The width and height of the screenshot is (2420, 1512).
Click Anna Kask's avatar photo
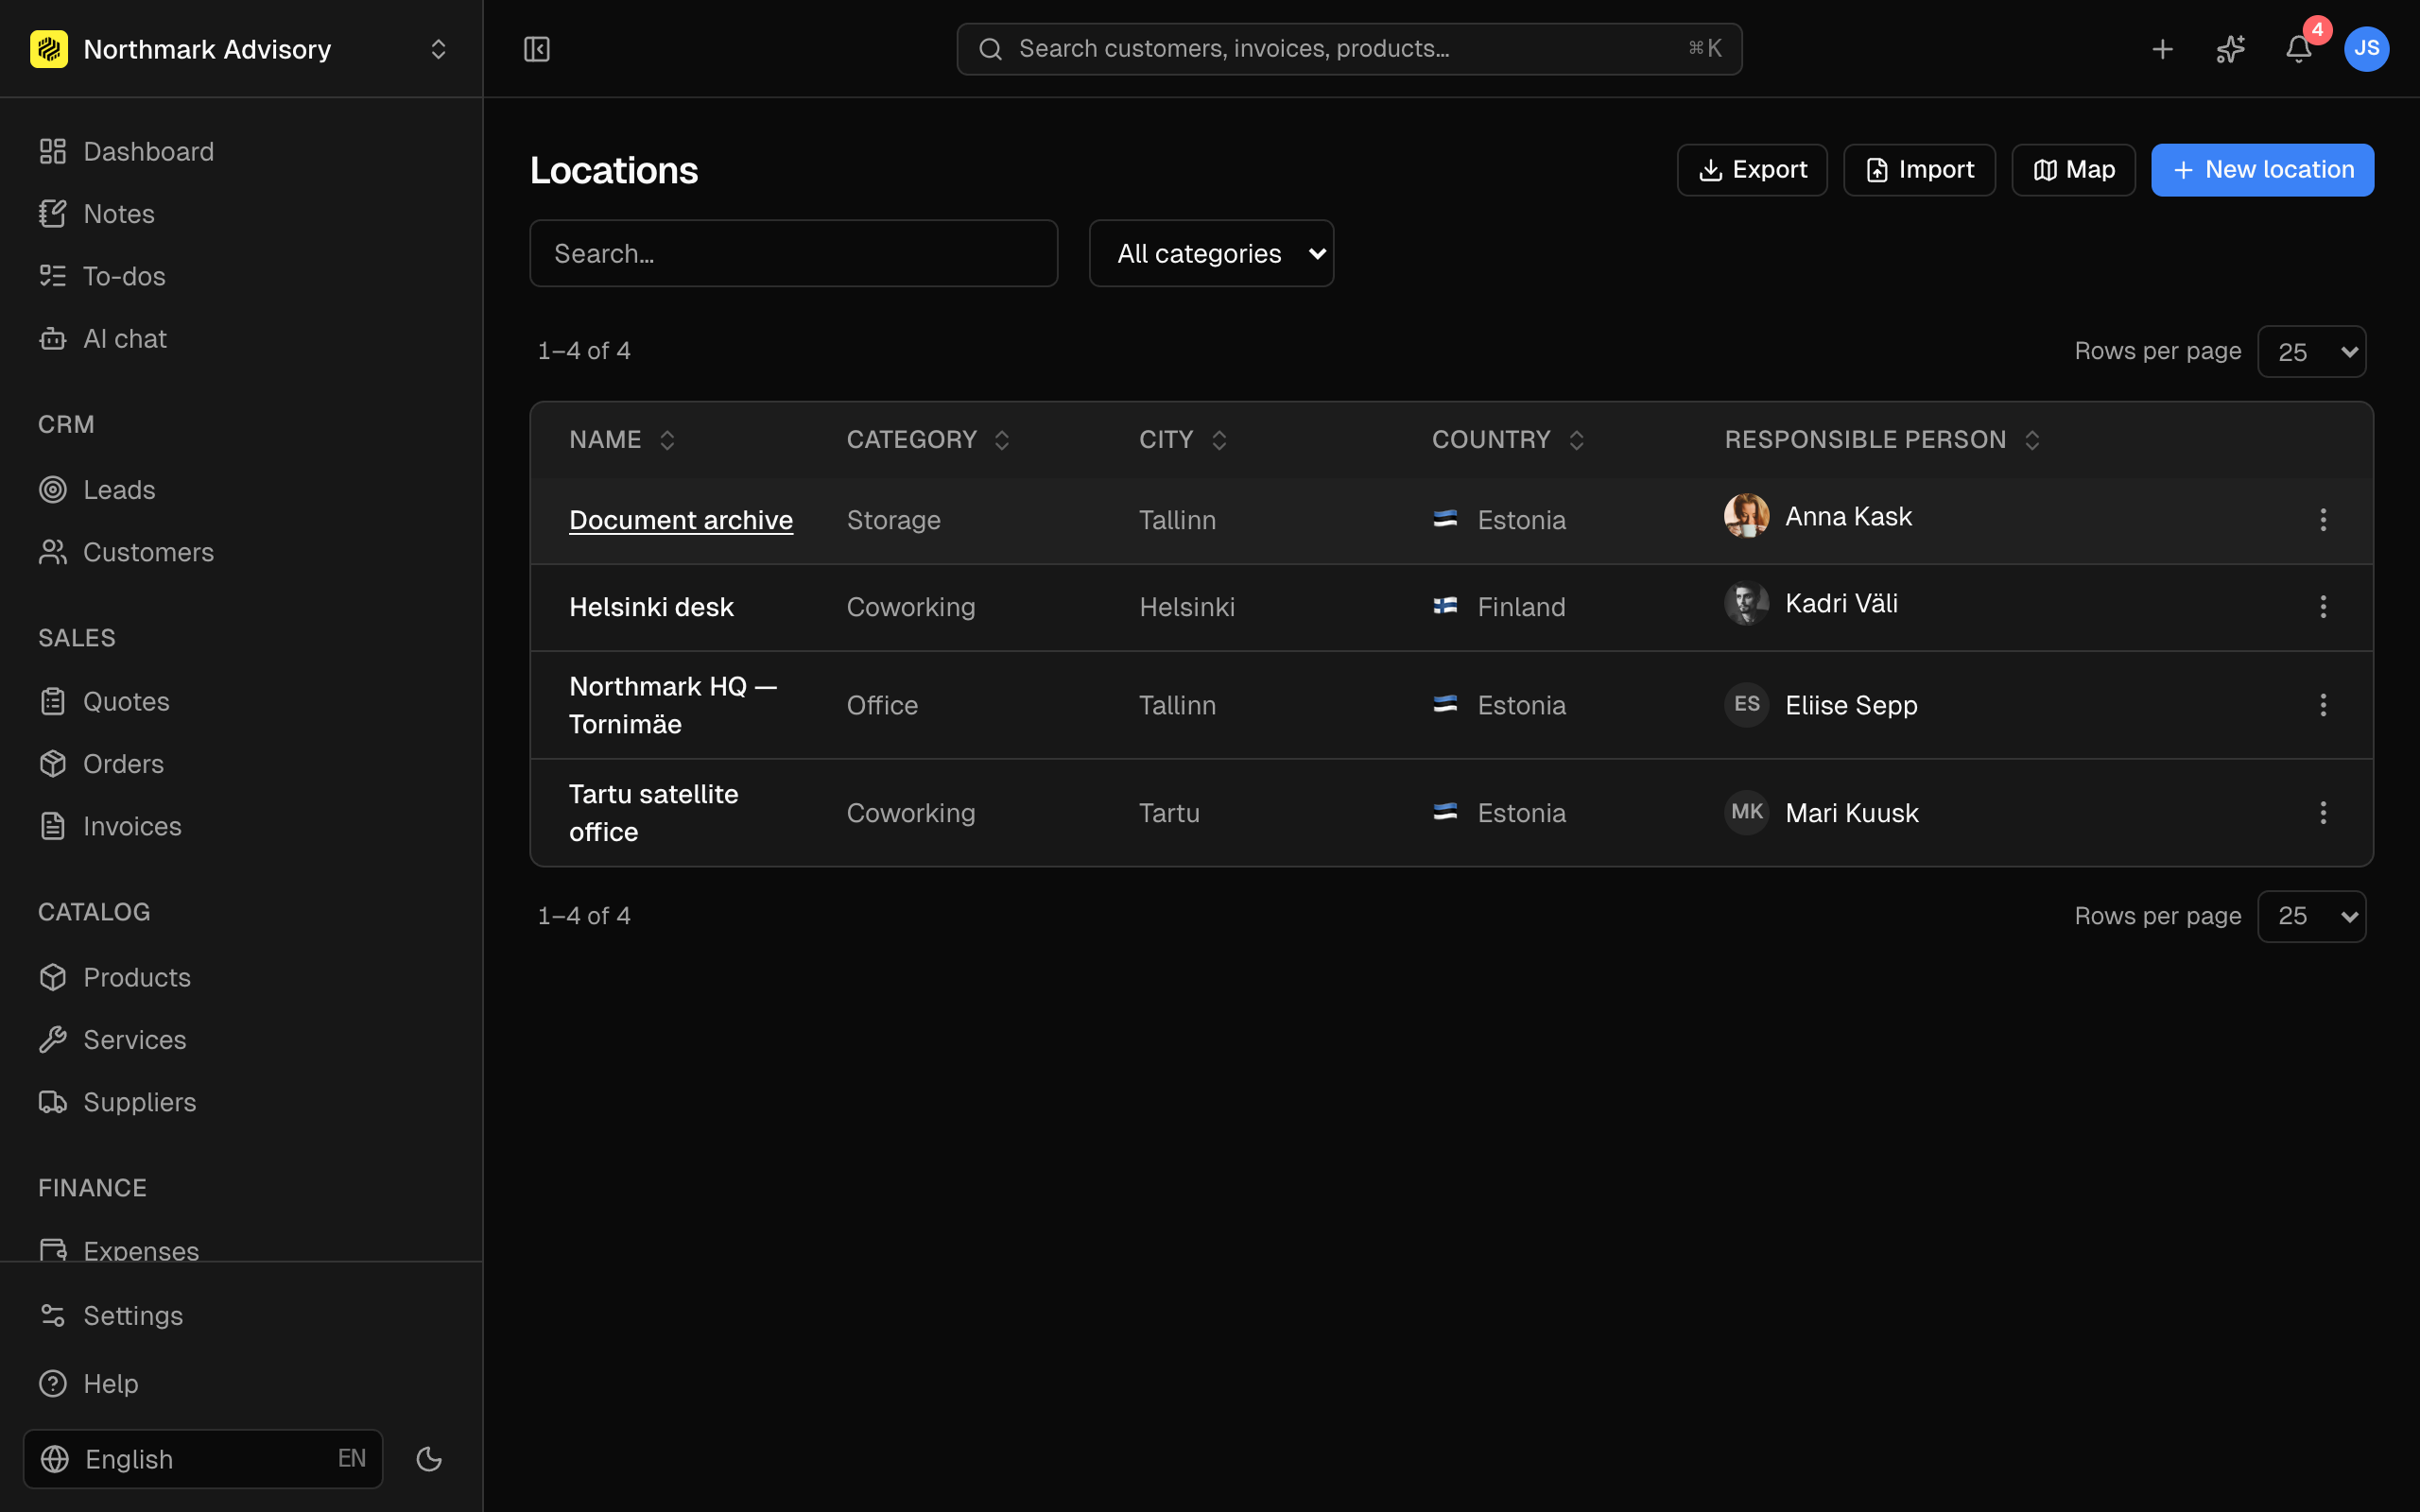click(x=1746, y=516)
